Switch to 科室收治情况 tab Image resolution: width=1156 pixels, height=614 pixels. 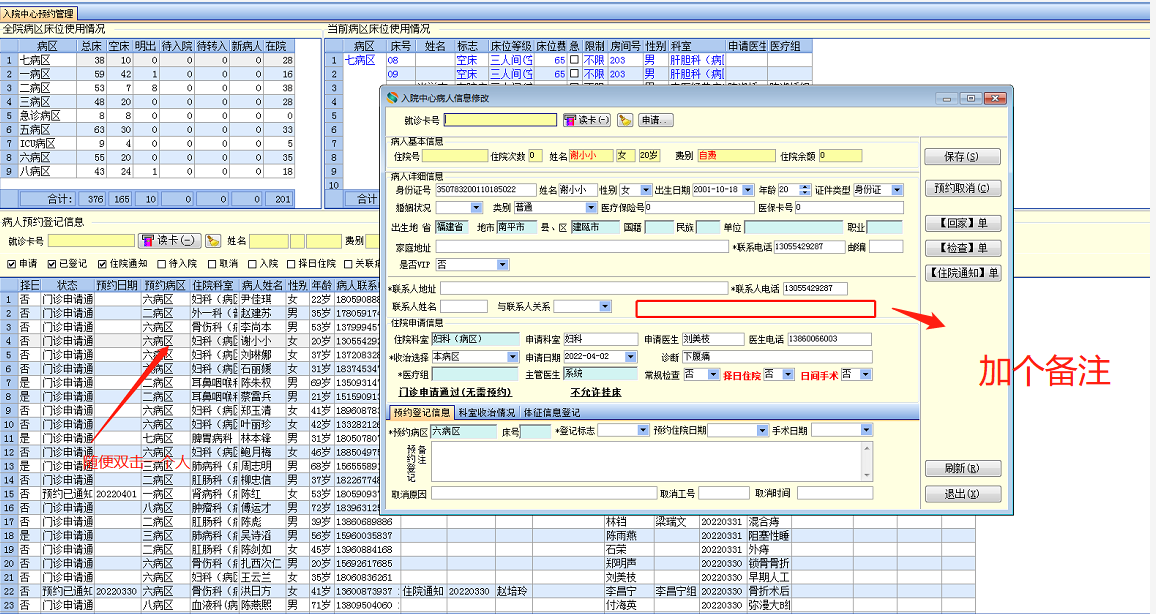[x=487, y=411]
